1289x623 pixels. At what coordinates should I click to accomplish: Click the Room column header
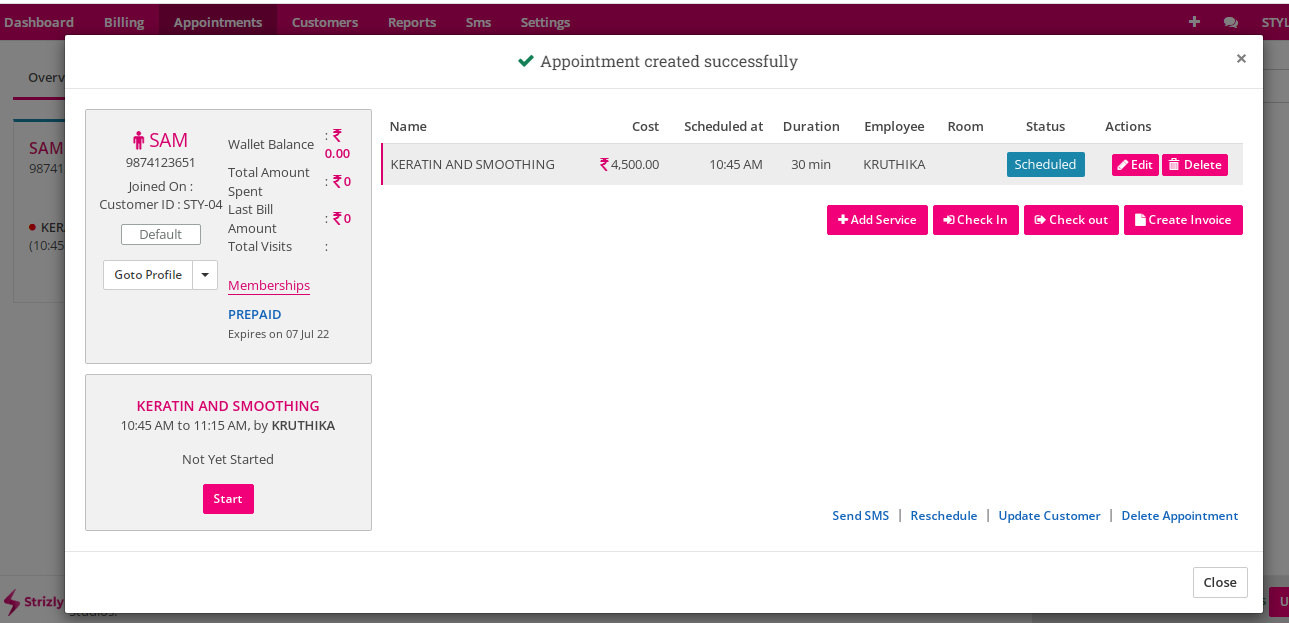click(x=966, y=126)
